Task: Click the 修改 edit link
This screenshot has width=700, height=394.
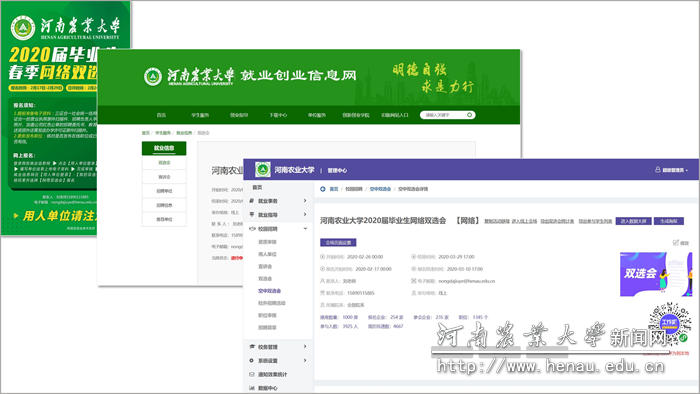Action: click(684, 243)
